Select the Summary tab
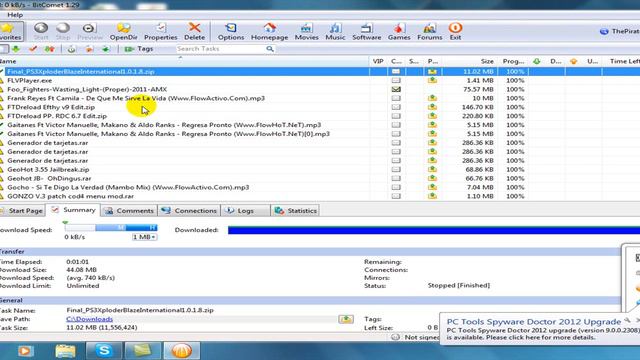Viewport: 640px width, 360px height. (x=73, y=210)
